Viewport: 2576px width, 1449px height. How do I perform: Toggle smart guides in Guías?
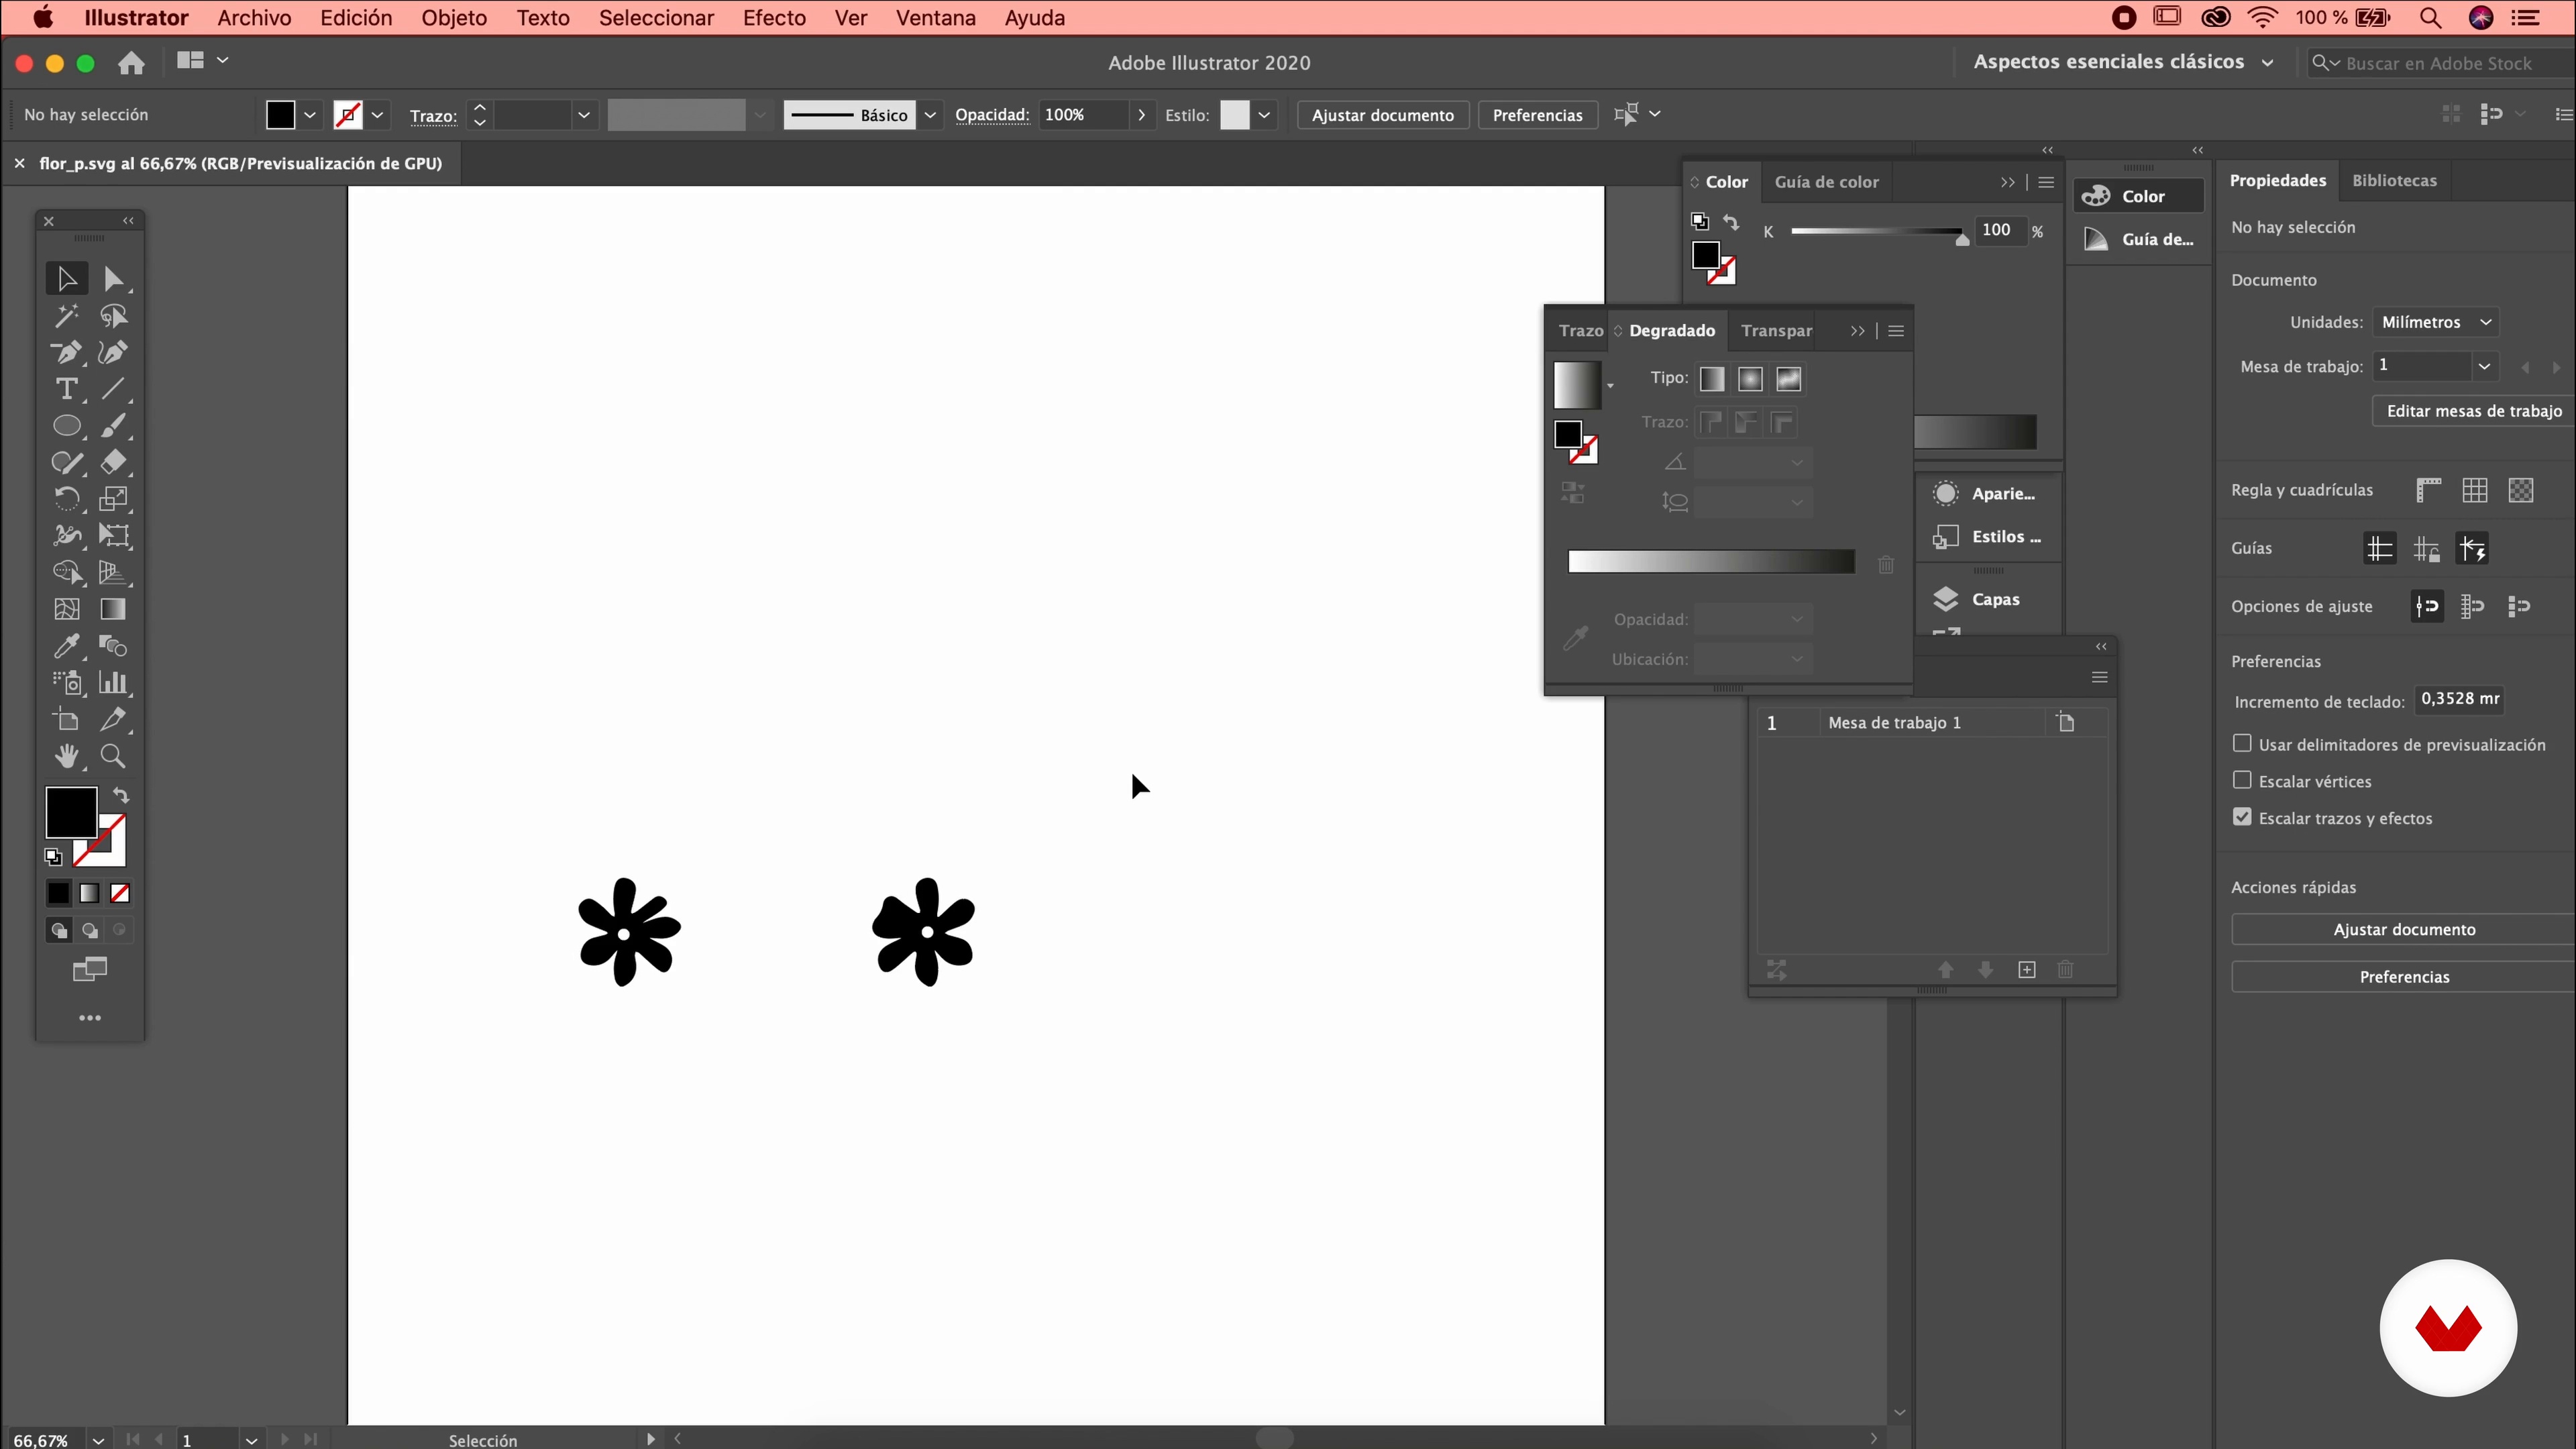2473,549
